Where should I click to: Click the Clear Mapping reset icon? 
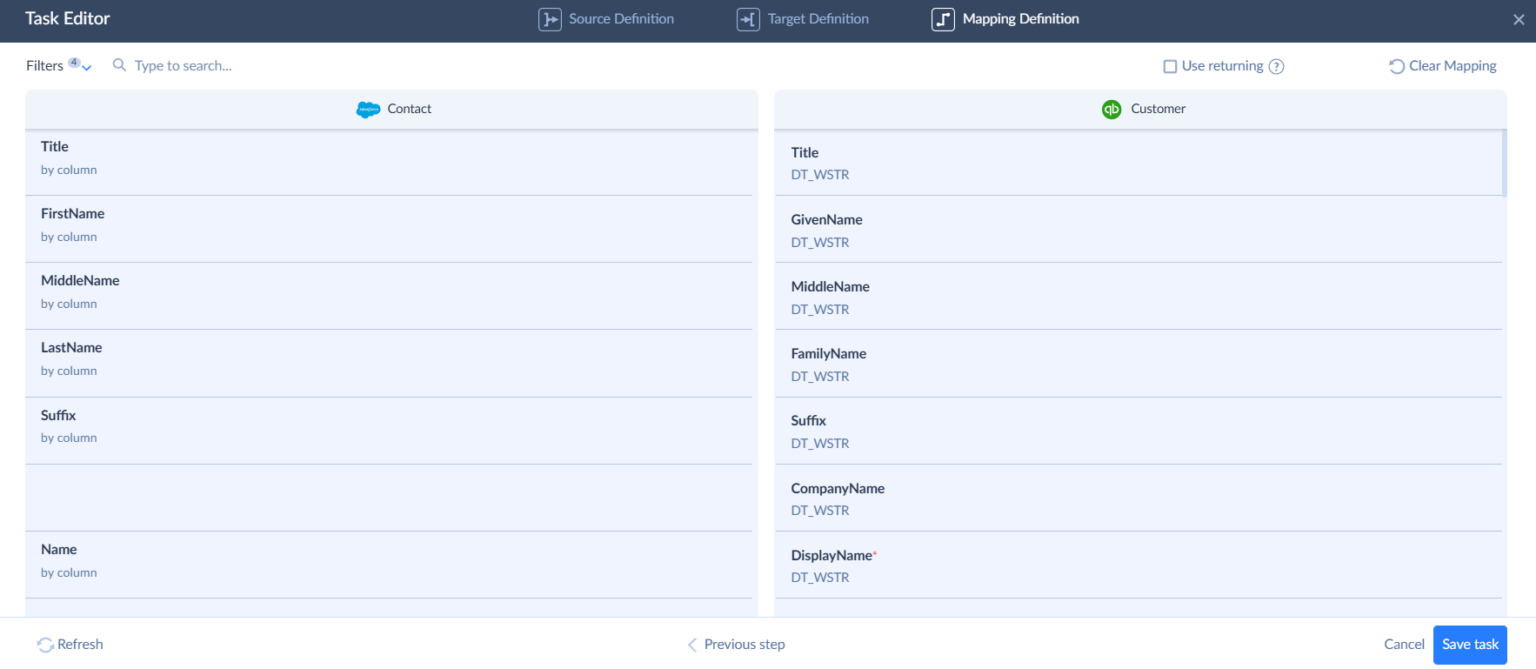[x=1396, y=66]
